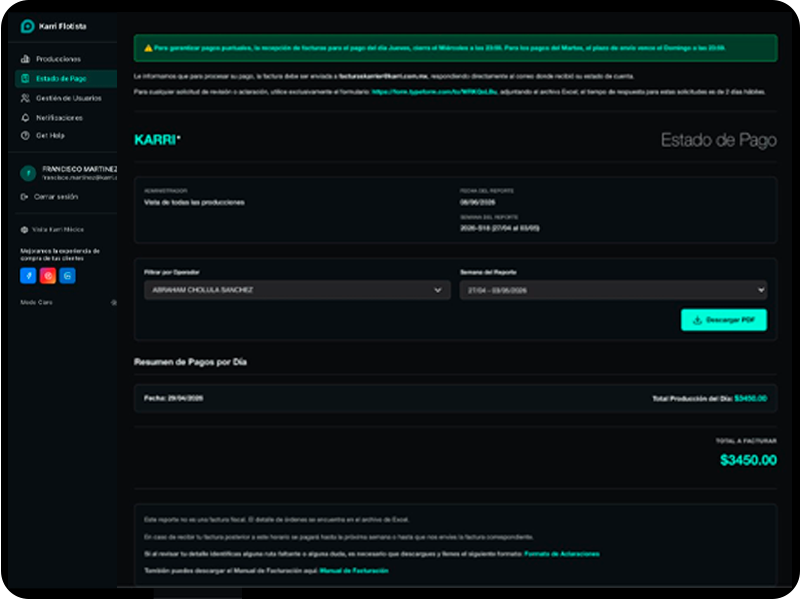Click the KARRI logo in report header
The height and width of the screenshot is (600, 800).
157,140
